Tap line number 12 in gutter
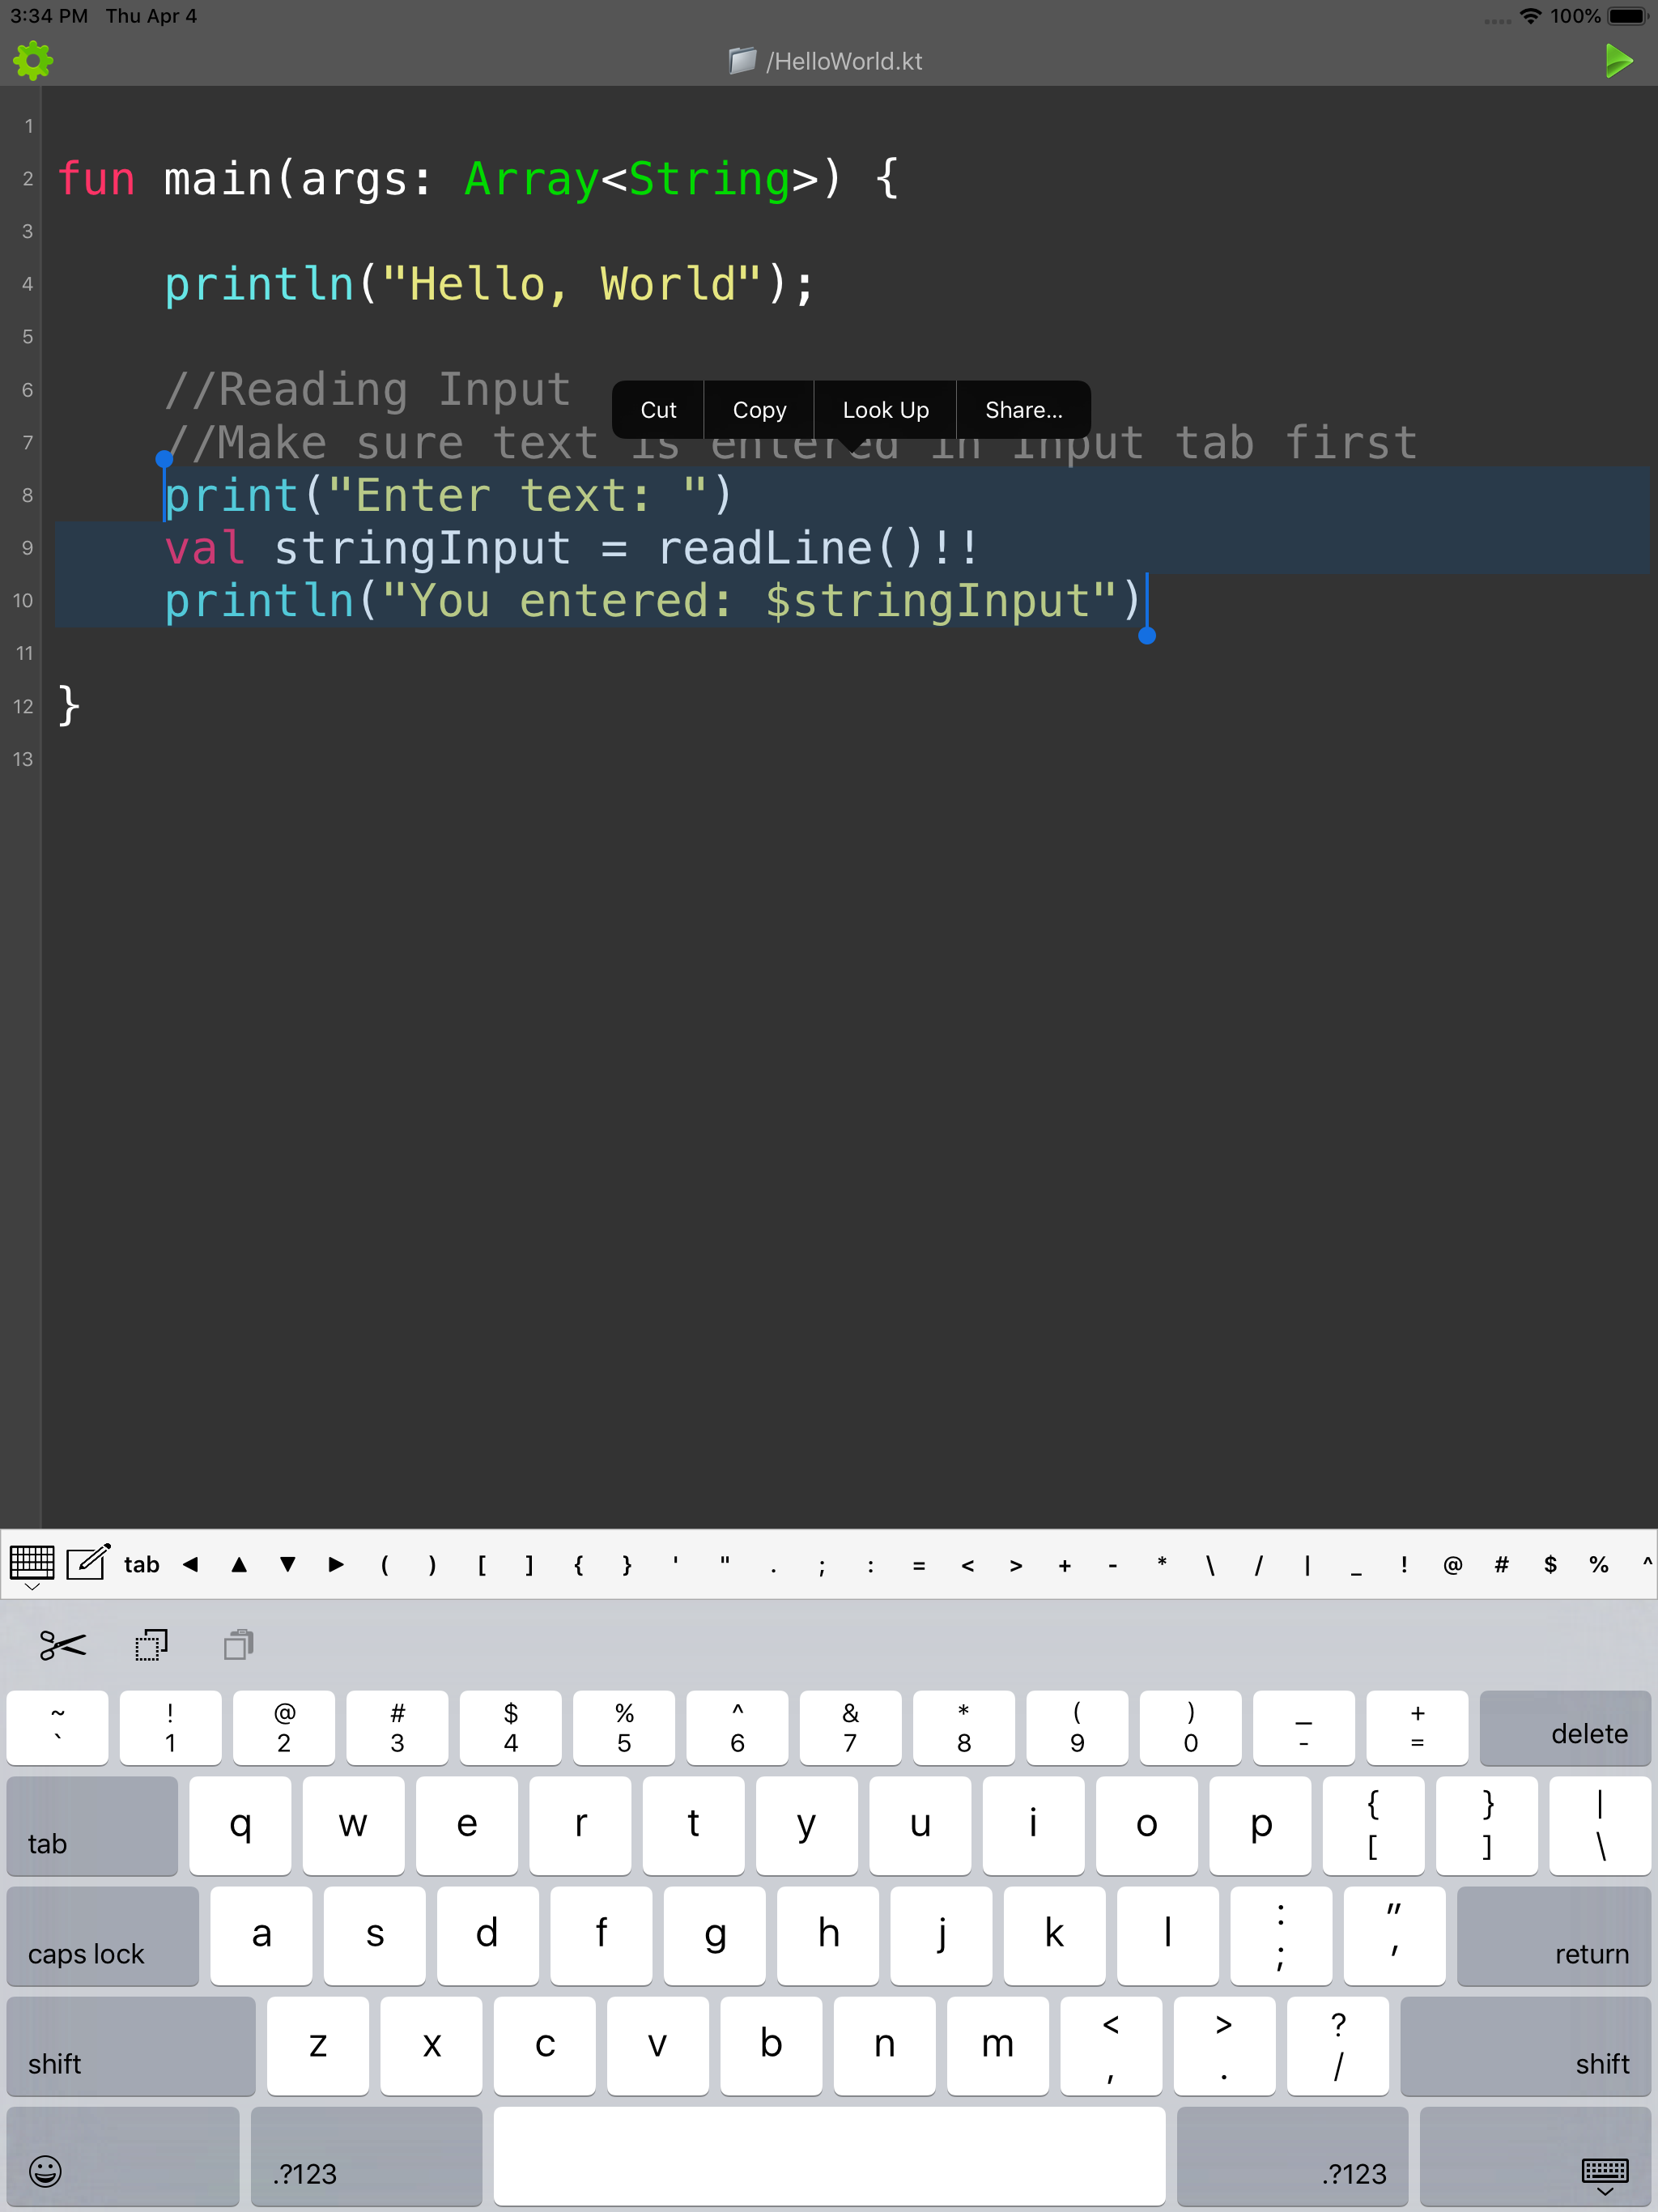The image size is (1658, 2212). click(x=23, y=706)
